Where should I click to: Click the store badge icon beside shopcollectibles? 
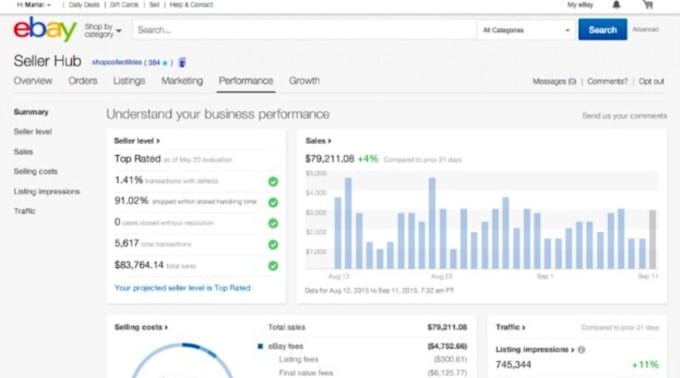click(182, 62)
